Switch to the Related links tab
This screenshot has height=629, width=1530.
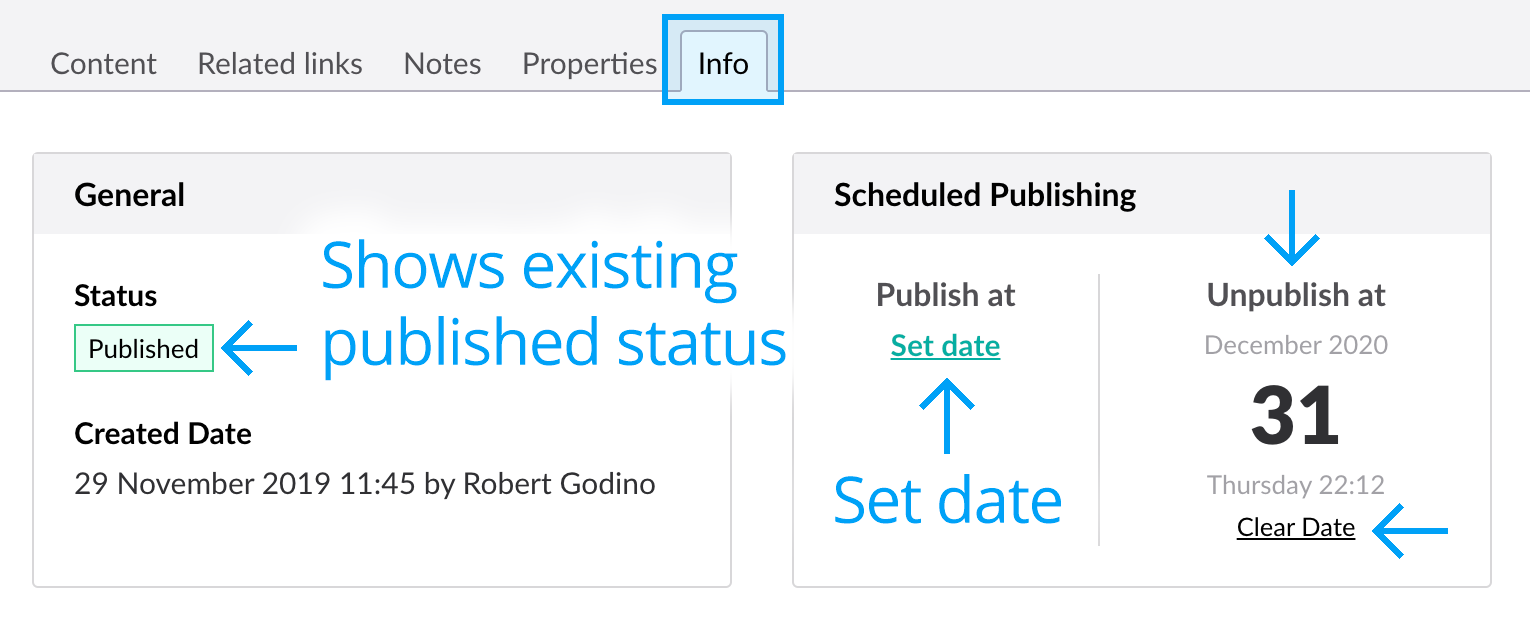pos(280,64)
